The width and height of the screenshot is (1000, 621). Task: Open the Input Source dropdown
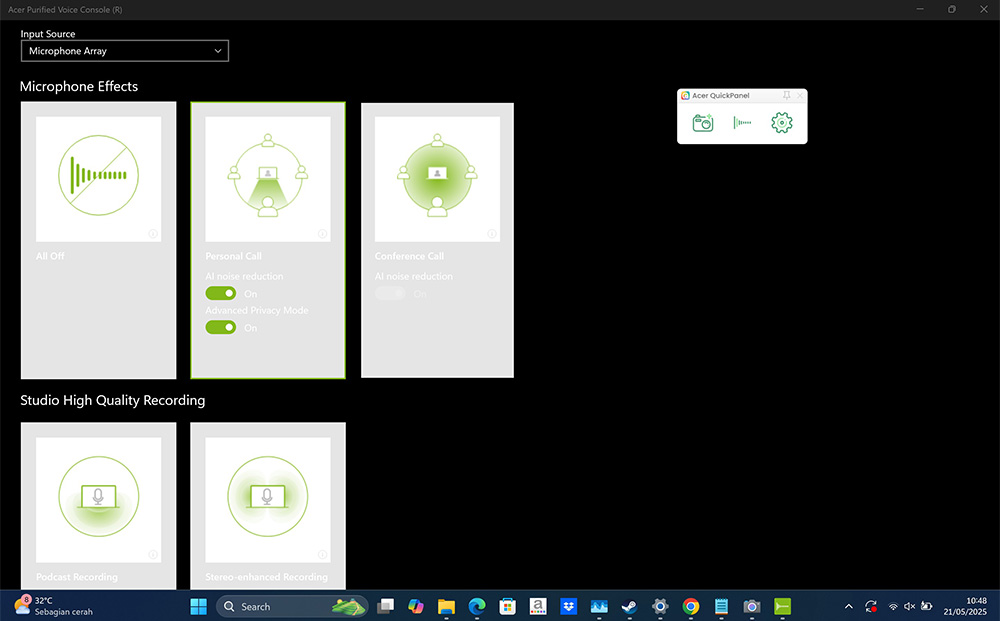[124, 51]
